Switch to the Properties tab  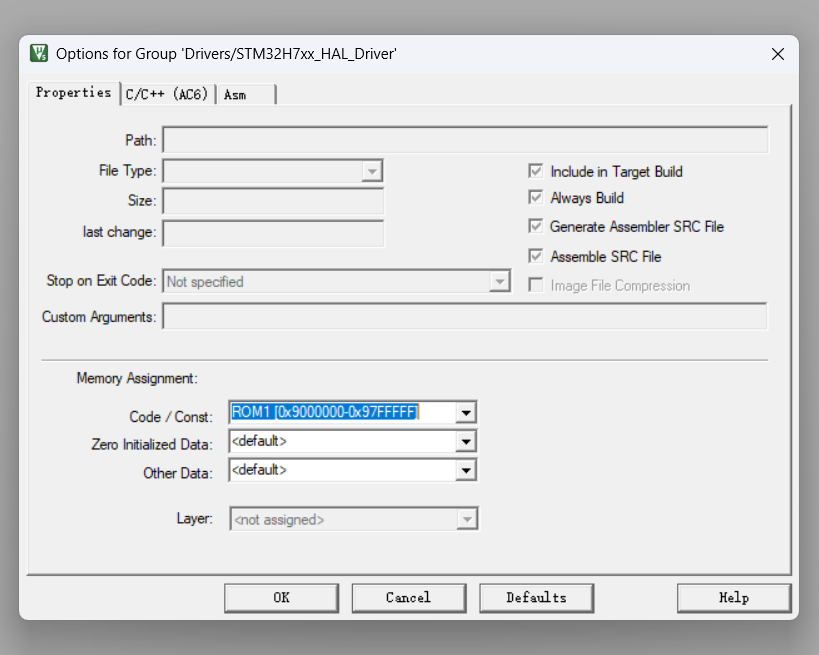73,92
